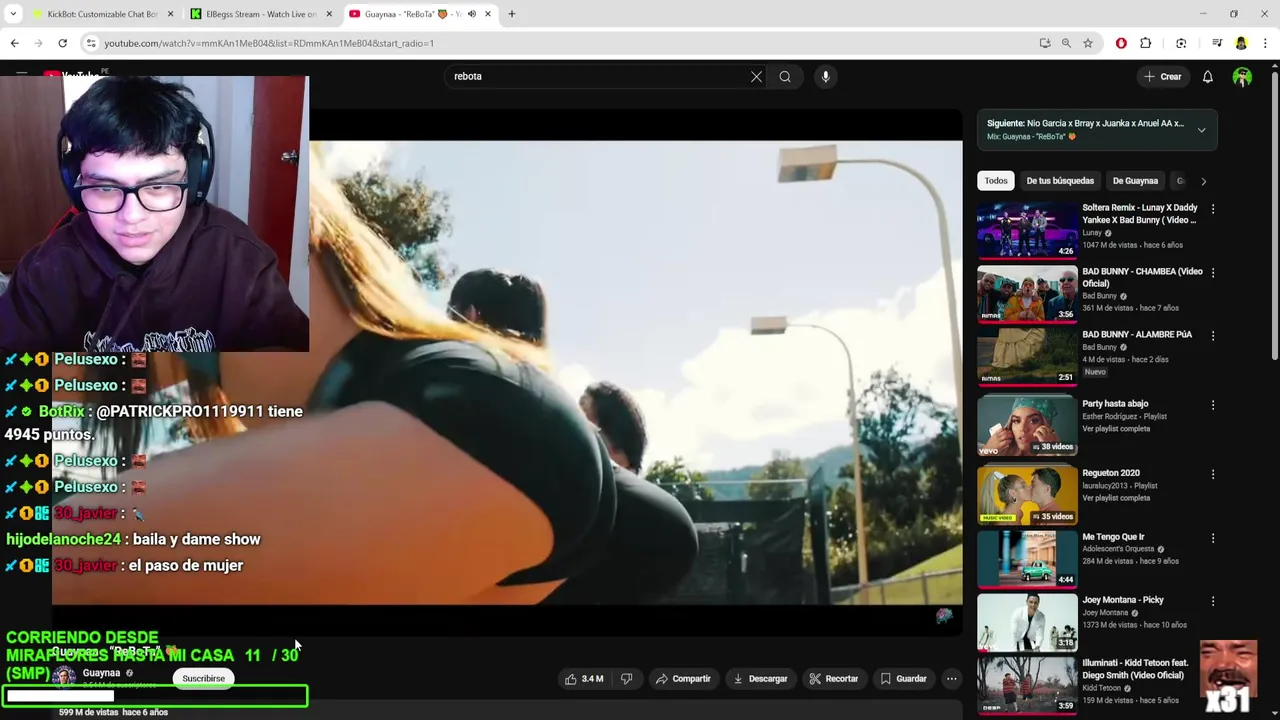The width and height of the screenshot is (1280, 720).
Task: Open Joey Montana Picky thumbnail
Action: pos(1027,622)
